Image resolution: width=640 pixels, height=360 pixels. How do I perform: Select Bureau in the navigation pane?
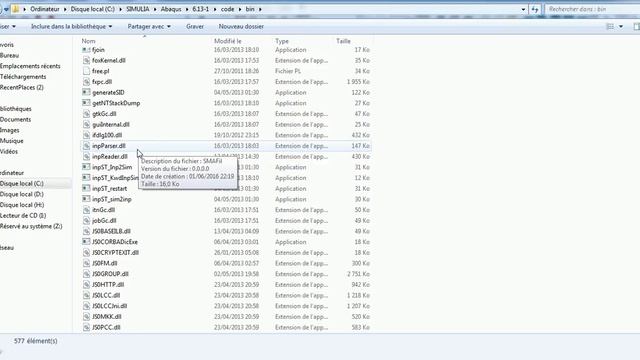click(9, 56)
